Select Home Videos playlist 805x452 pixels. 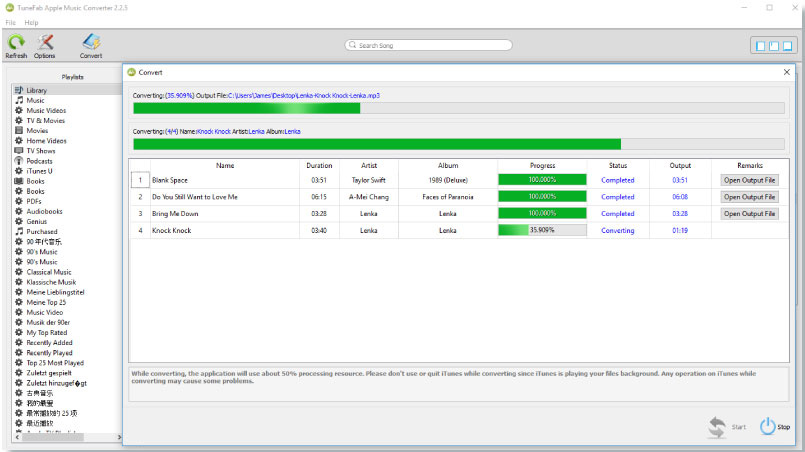[x=46, y=141]
